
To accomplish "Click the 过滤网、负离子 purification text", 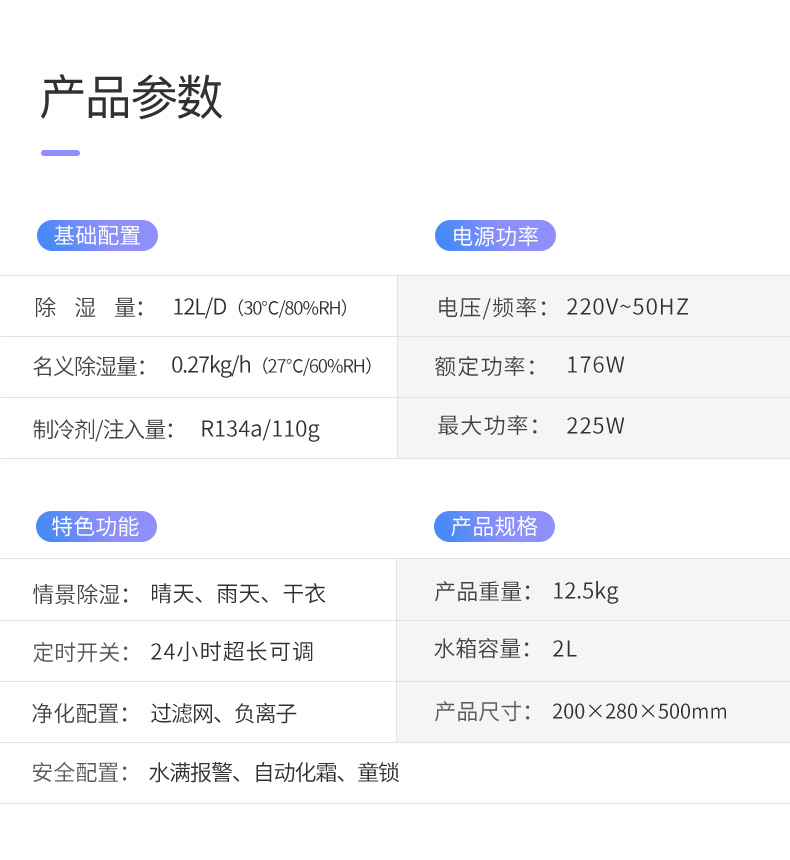I will 223,714.
